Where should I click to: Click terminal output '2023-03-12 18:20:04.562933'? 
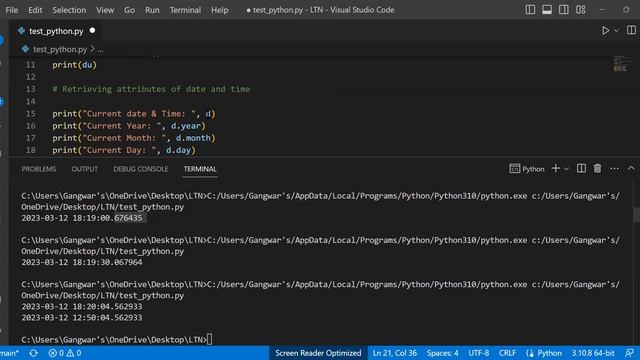[82, 307]
